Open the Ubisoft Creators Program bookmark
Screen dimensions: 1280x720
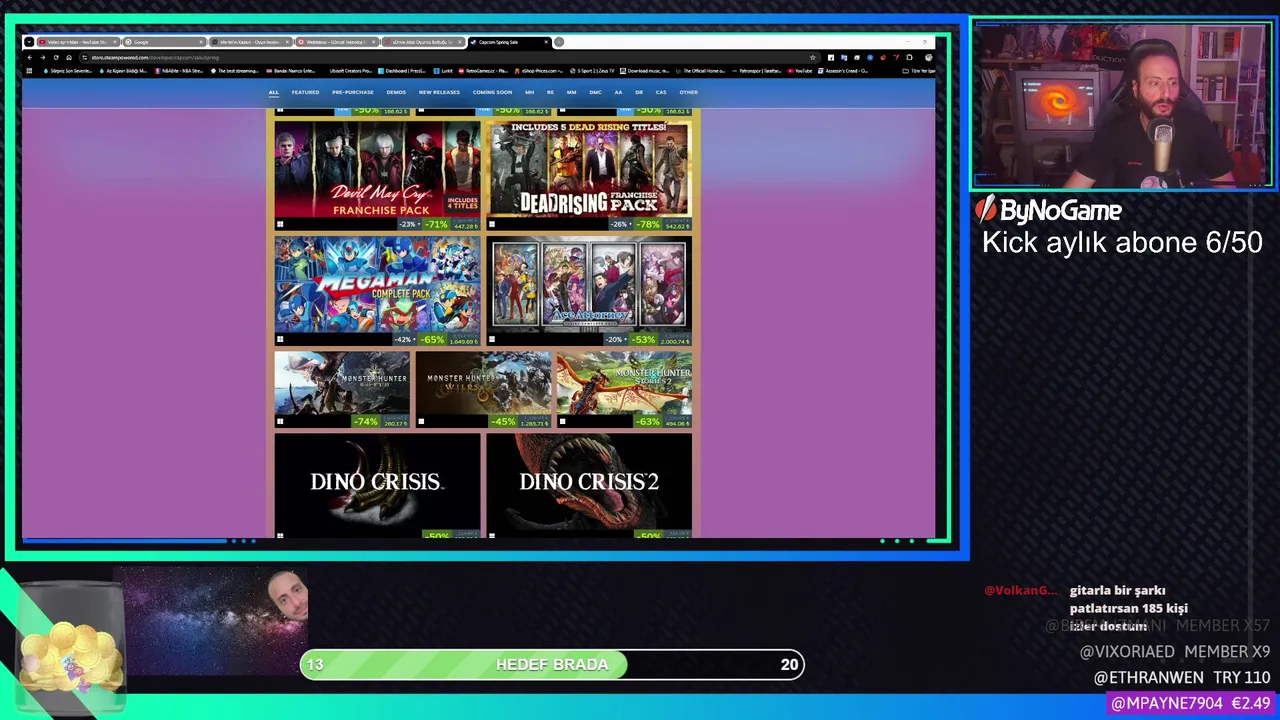pyautogui.click(x=350, y=71)
